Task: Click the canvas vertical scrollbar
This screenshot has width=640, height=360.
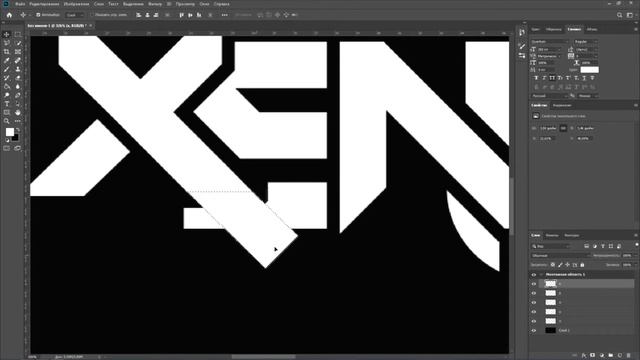Action: click(511, 206)
